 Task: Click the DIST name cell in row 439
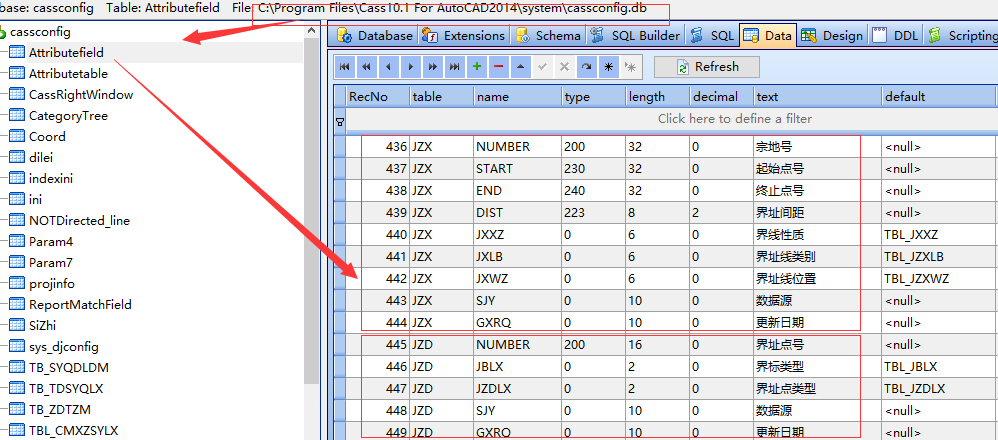[x=518, y=213]
